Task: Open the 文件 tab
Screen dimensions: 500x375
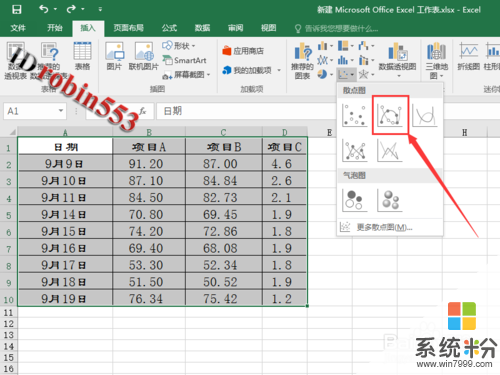Action: click(18, 28)
